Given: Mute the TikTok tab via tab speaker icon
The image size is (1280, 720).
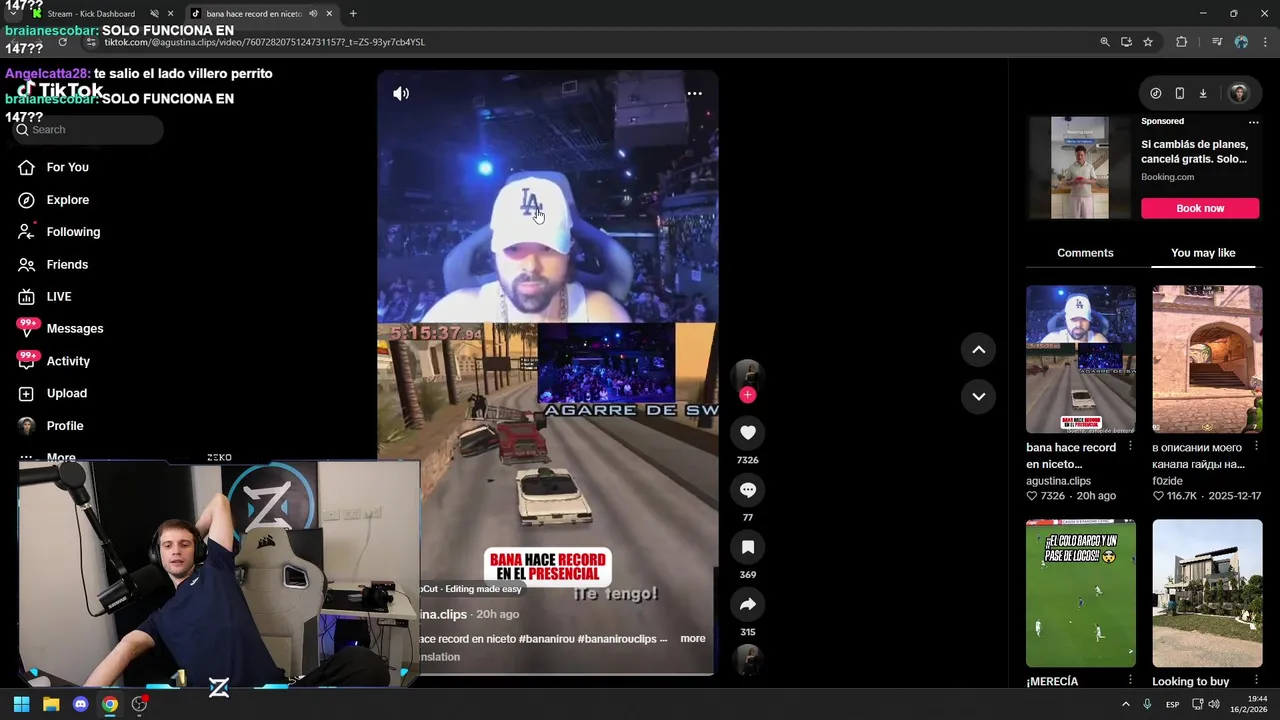Looking at the screenshot, I should point(313,14).
